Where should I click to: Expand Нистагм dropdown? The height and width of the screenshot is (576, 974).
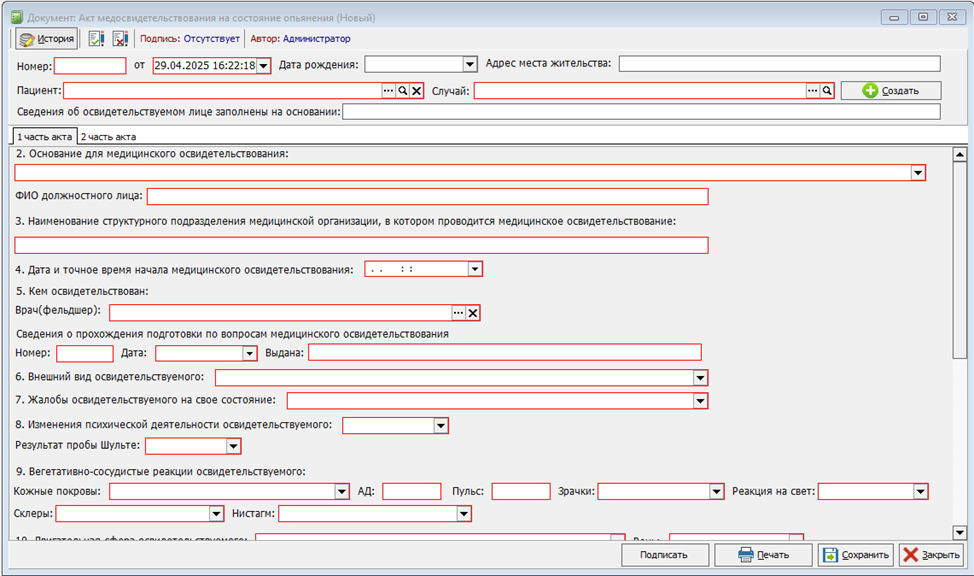tap(463, 513)
